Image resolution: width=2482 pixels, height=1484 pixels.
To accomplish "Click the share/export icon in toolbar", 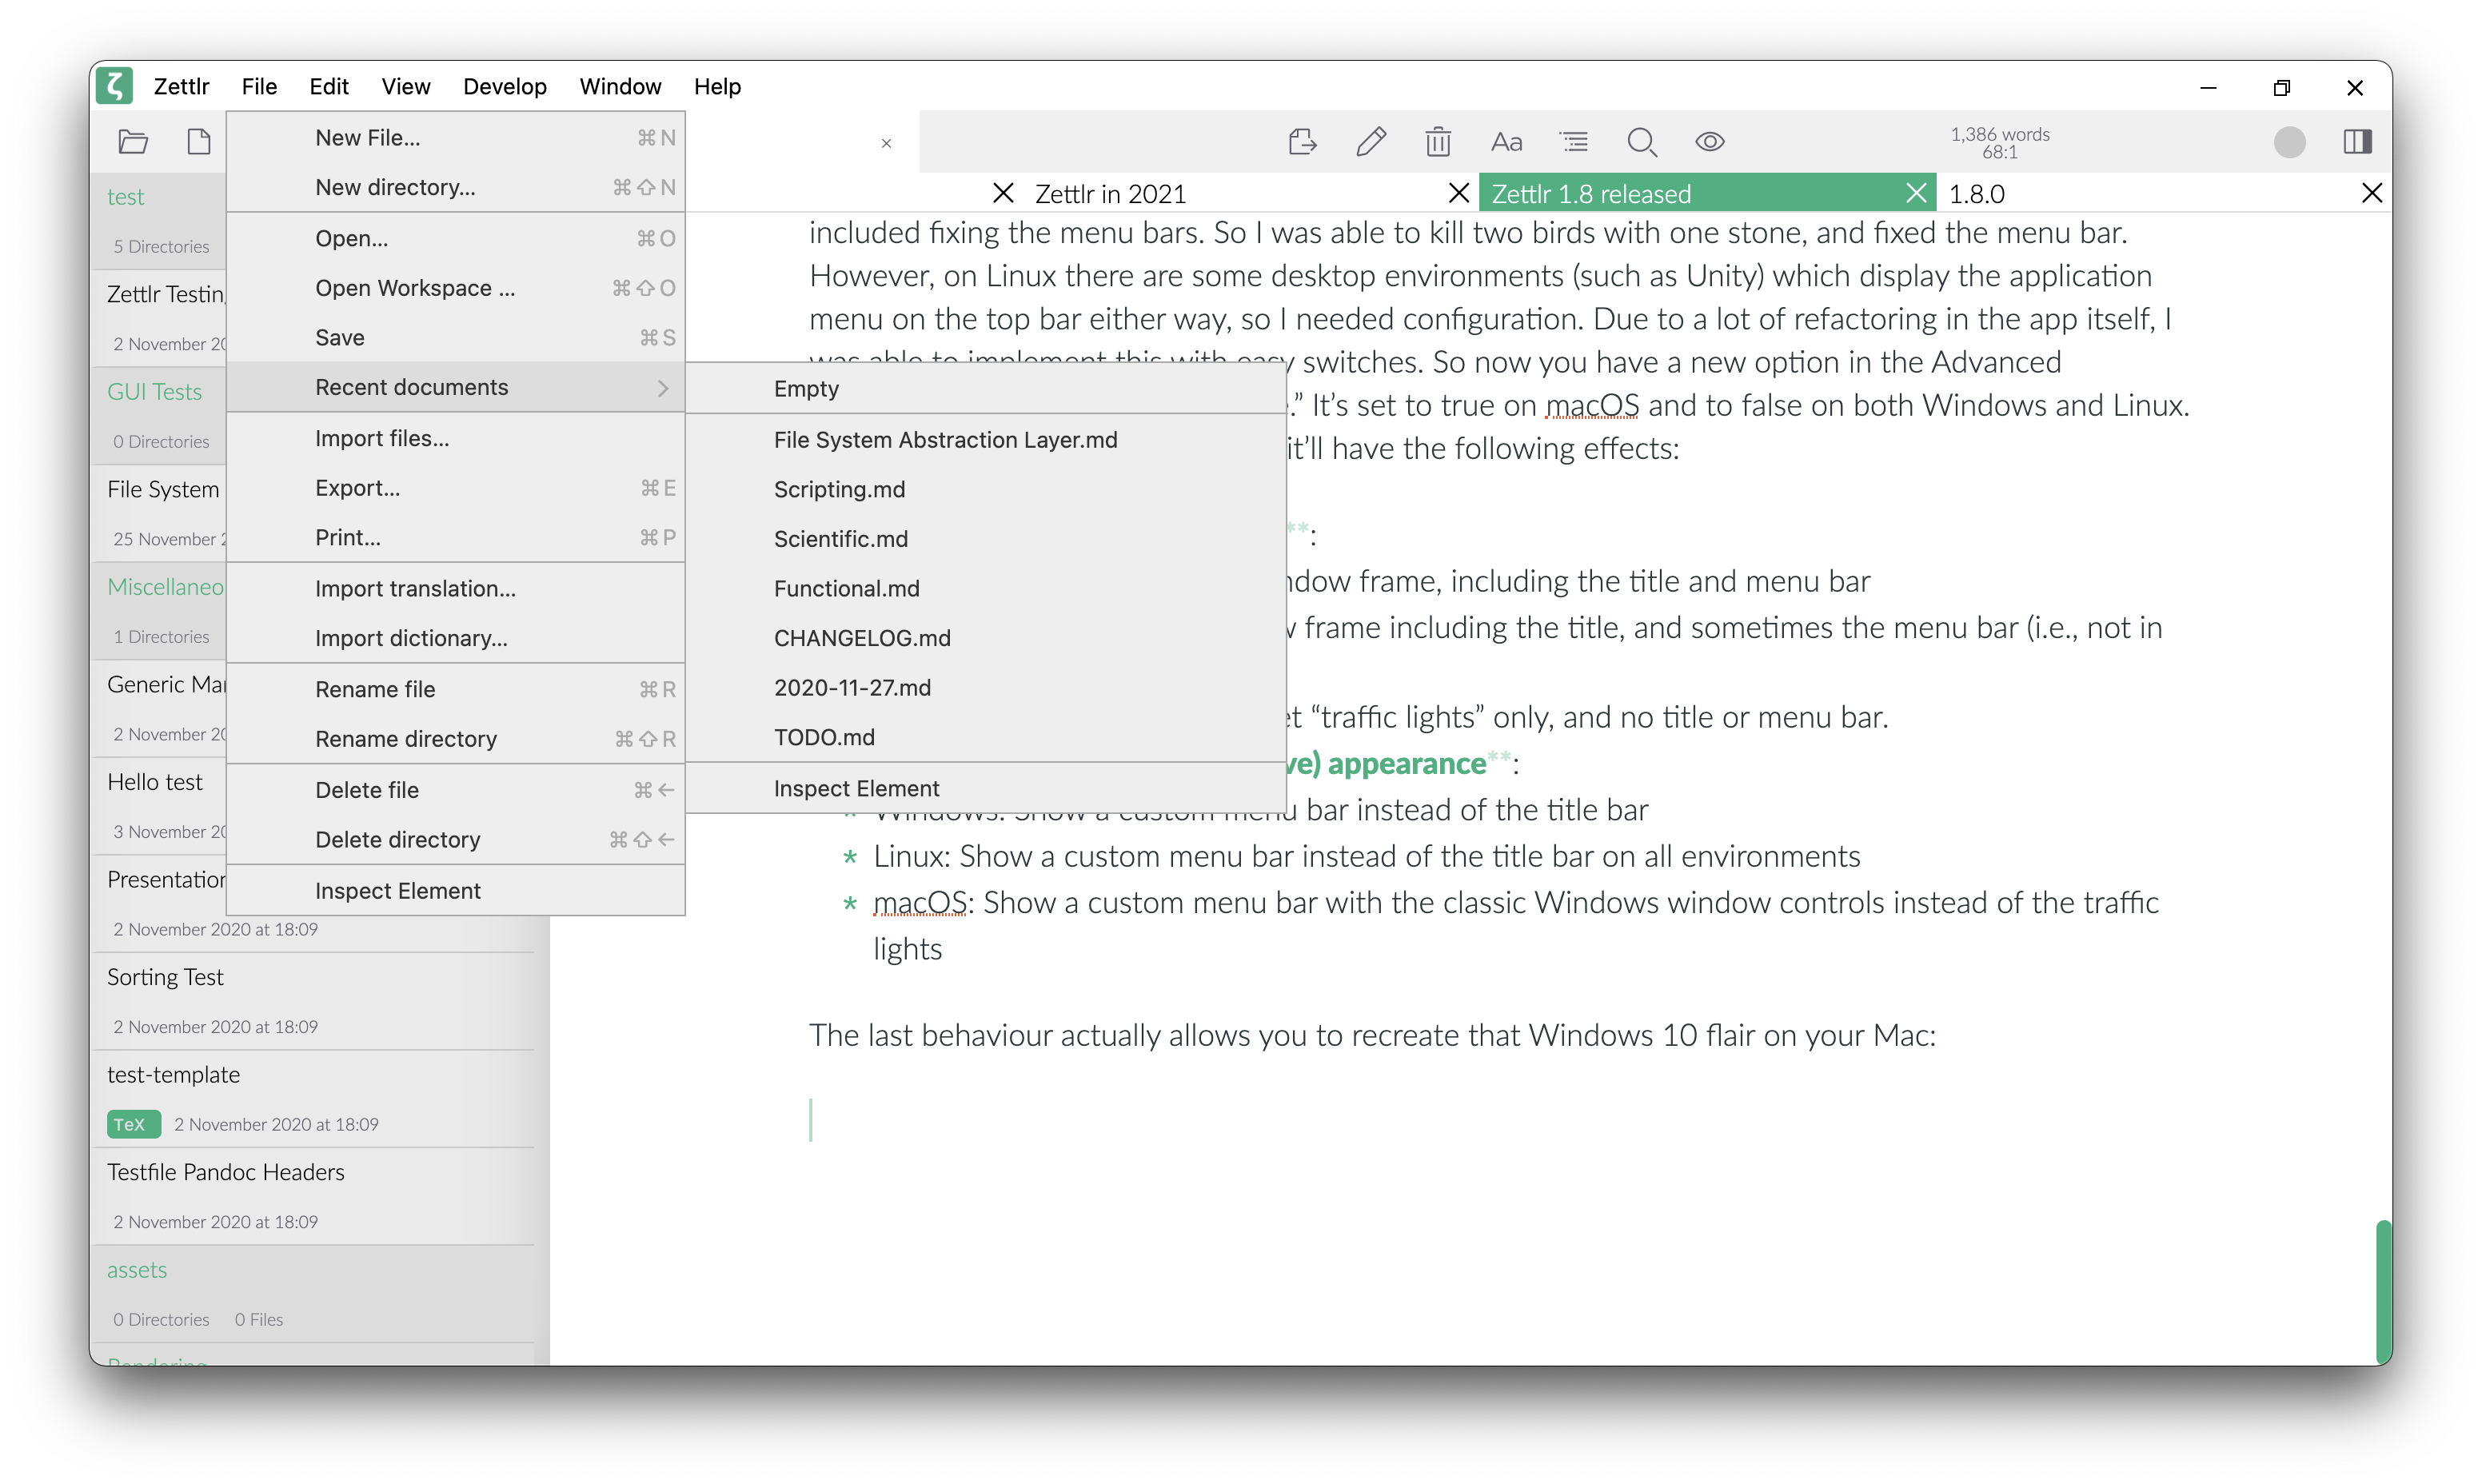I will tap(1302, 142).
